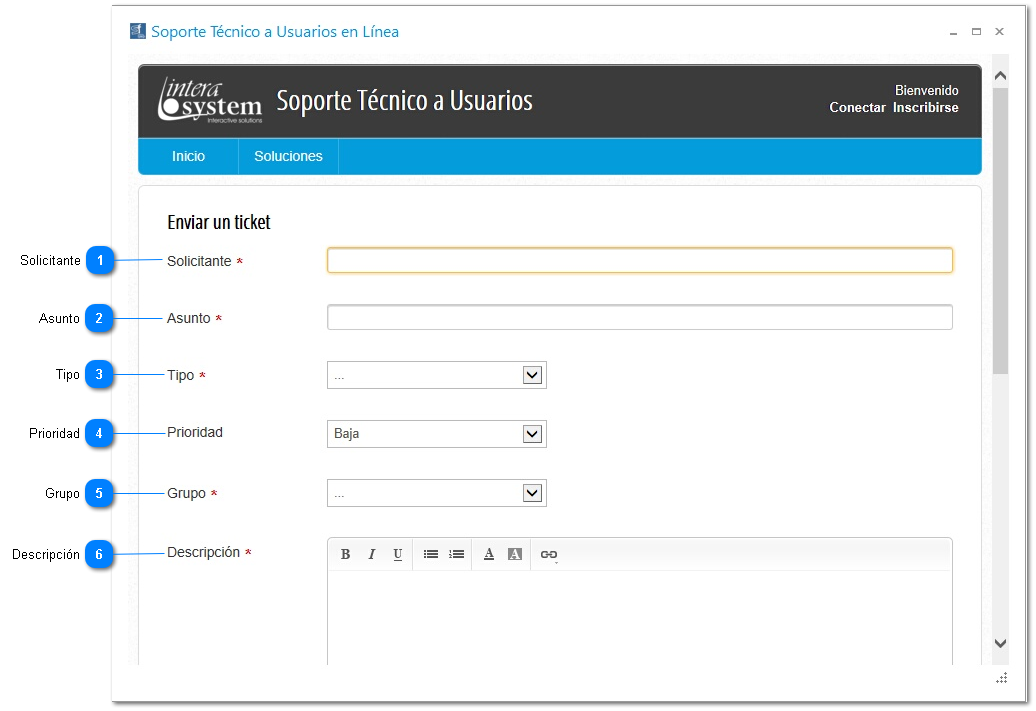The width and height of the screenshot is (1036, 711).
Task: Insert a bulleted list in description
Action: pos(431,554)
